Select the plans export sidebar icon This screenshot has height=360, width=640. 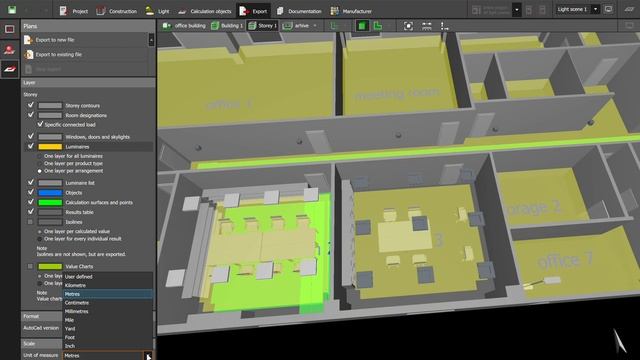(9, 69)
